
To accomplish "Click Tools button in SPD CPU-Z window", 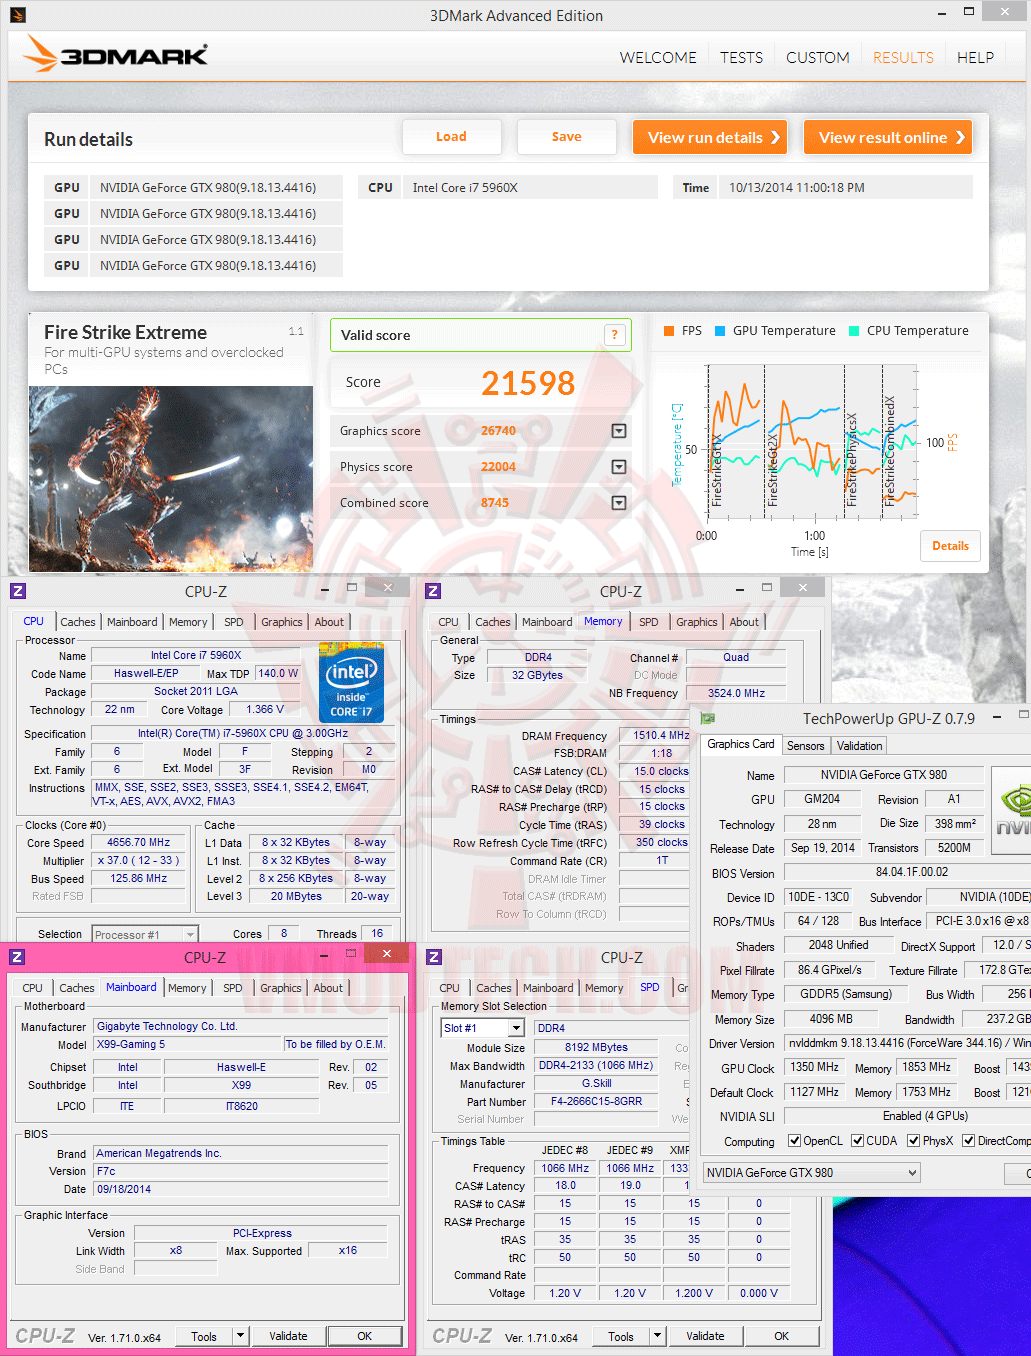I will pyautogui.click(x=621, y=1336).
